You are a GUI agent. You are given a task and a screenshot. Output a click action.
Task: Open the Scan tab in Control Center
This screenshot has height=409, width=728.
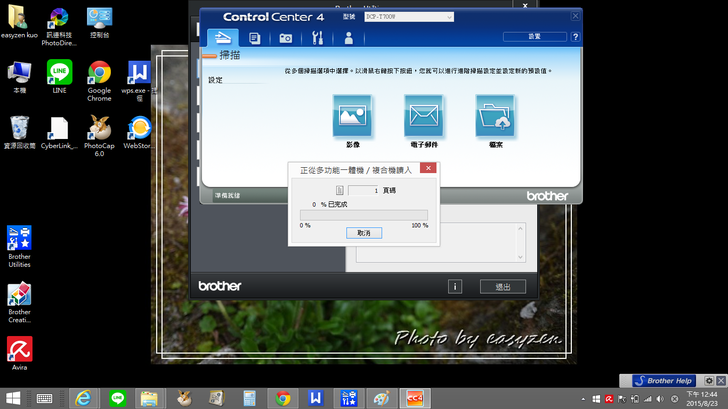click(x=223, y=38)
